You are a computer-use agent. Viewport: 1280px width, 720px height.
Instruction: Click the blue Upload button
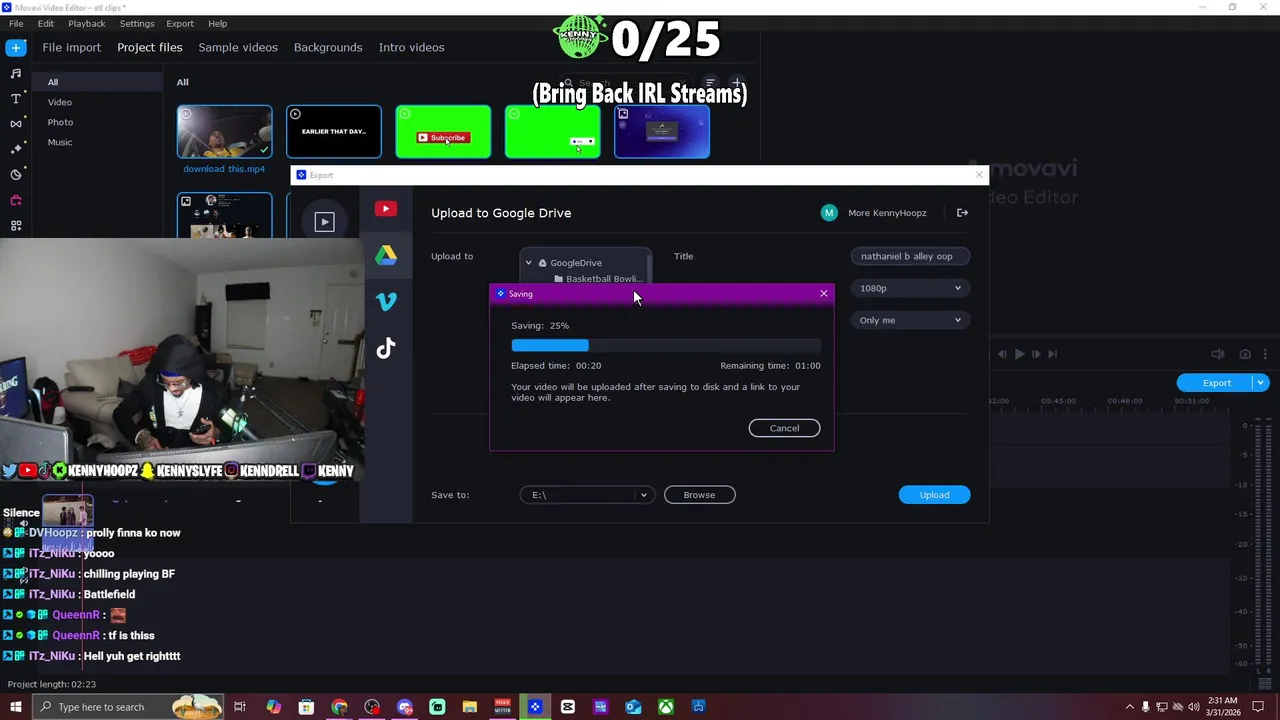[x=934, y=495]
